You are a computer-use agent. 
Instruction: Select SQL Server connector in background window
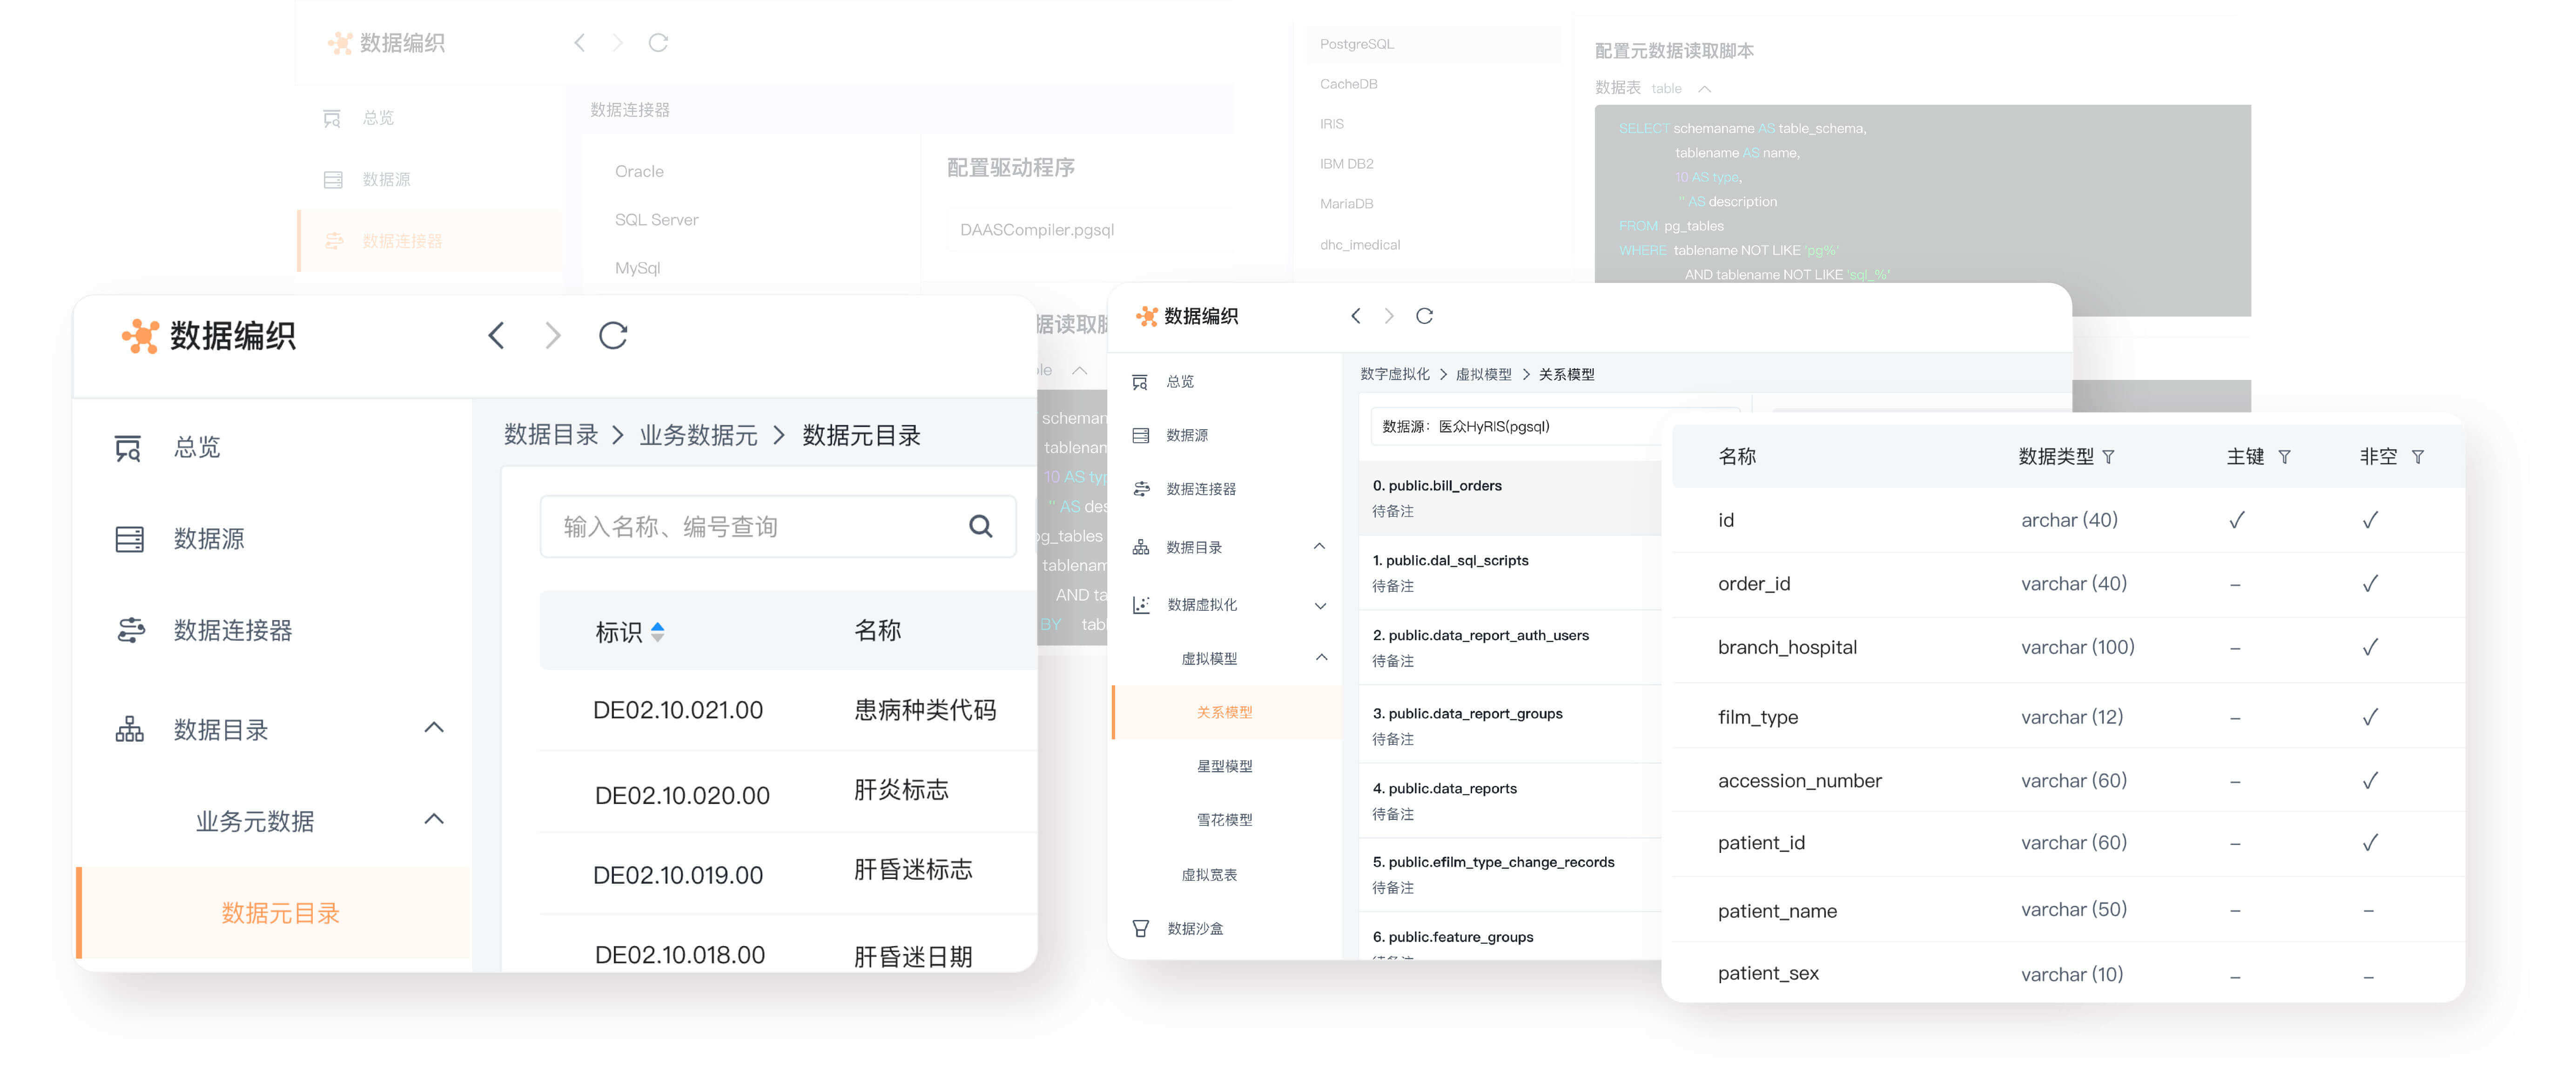pyautogui.click(x=656, y=220)
